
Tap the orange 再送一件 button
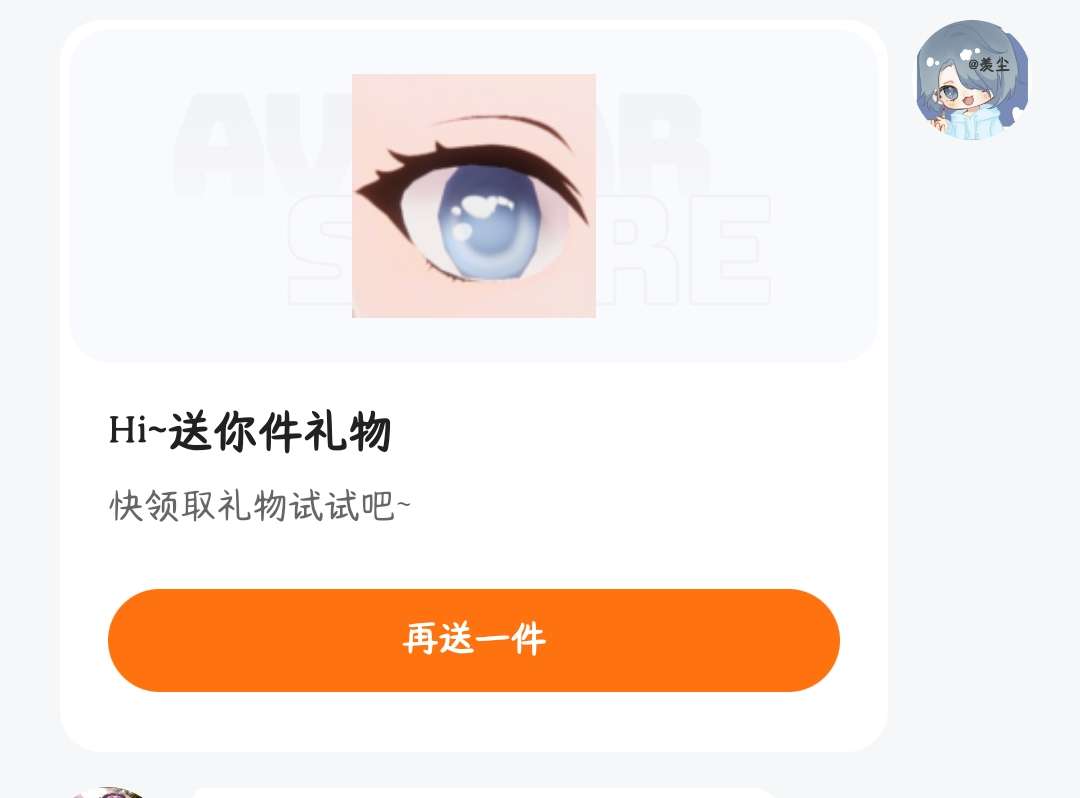tap(474, 640)
